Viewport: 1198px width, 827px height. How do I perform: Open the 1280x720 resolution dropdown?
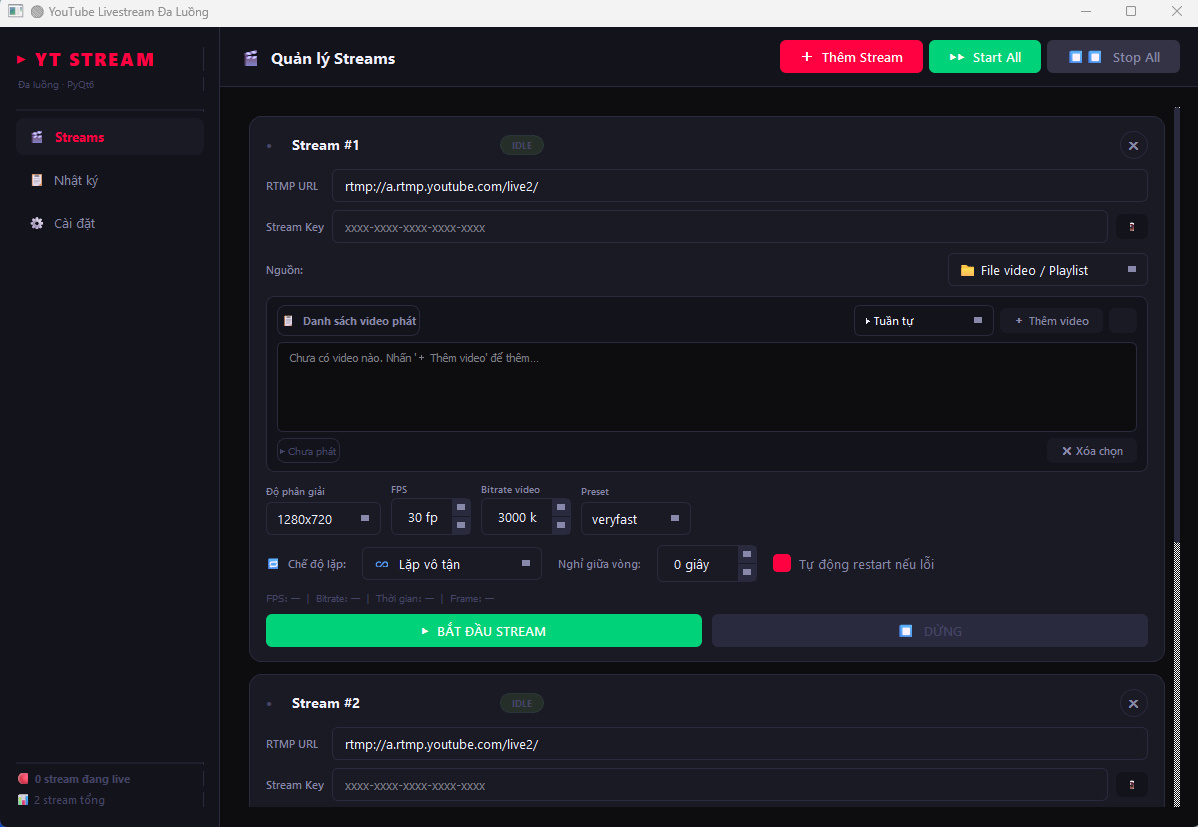tap(323, 519)
